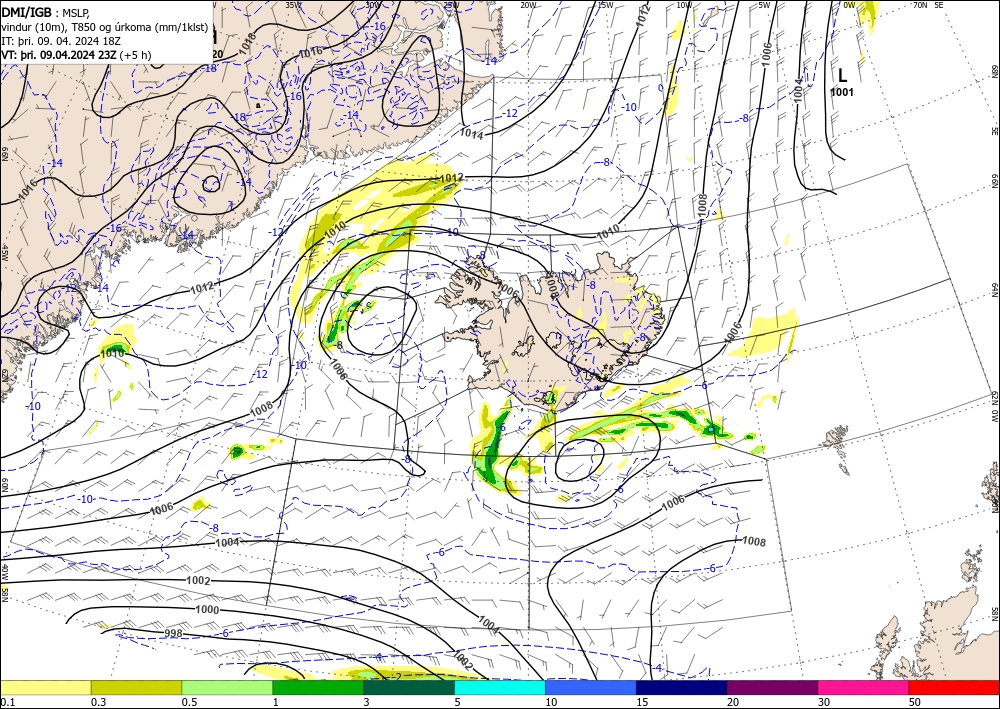Image resolution: width=1000 pixels, height=709 pixels.
Task: Select the dark green 3 mm legend swatch
Action: click(409, 687)
